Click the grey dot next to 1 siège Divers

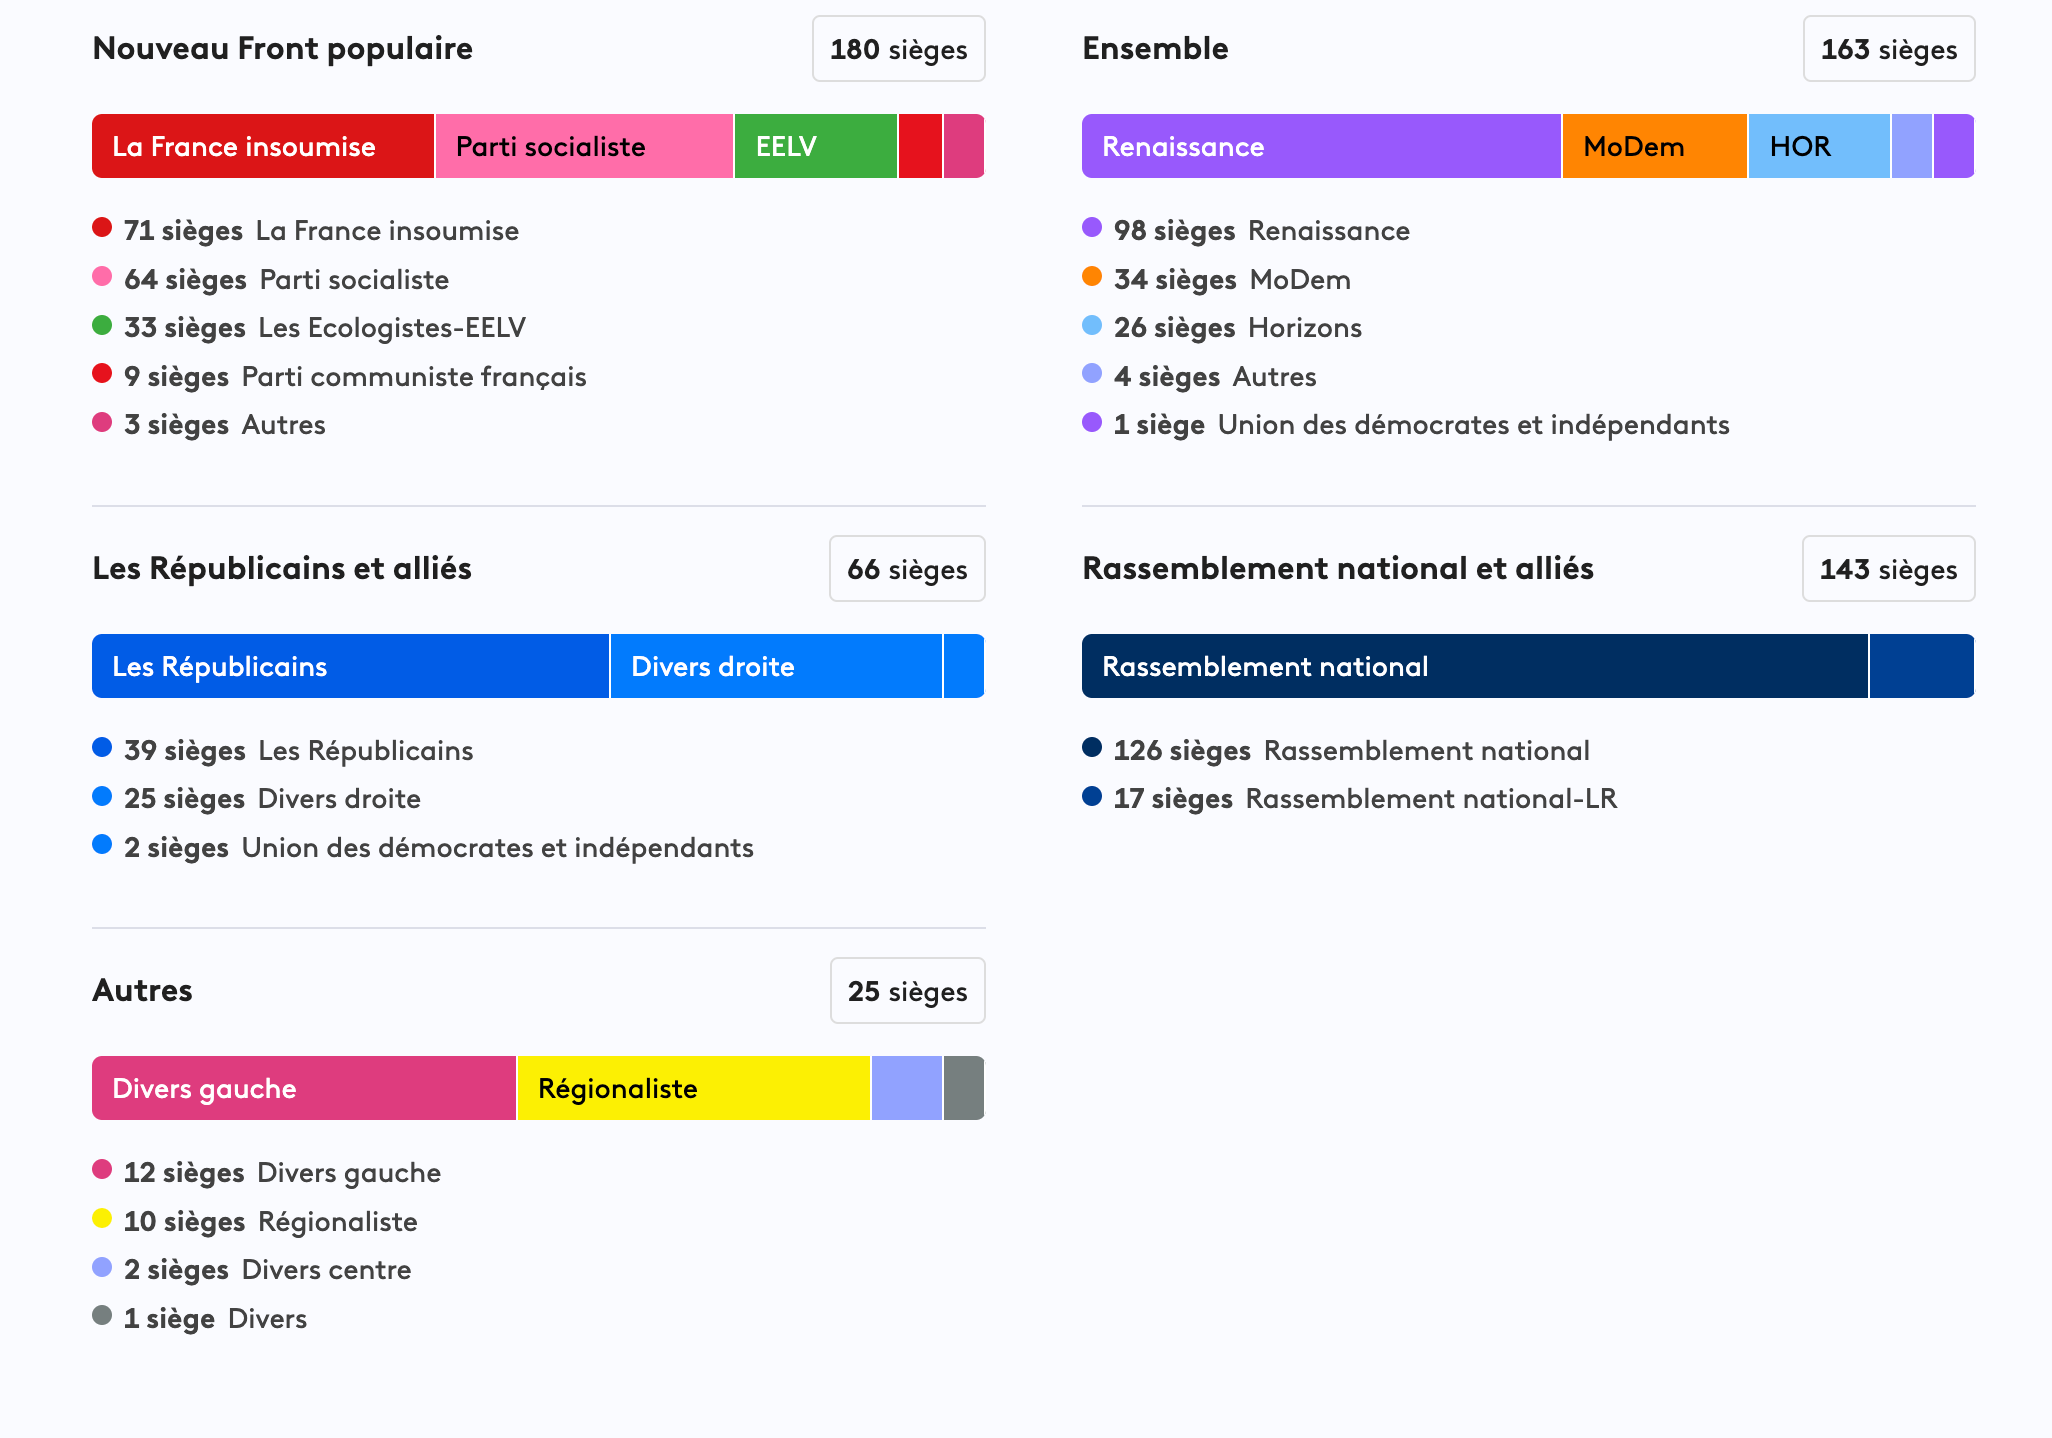[x=102, y=1315]
